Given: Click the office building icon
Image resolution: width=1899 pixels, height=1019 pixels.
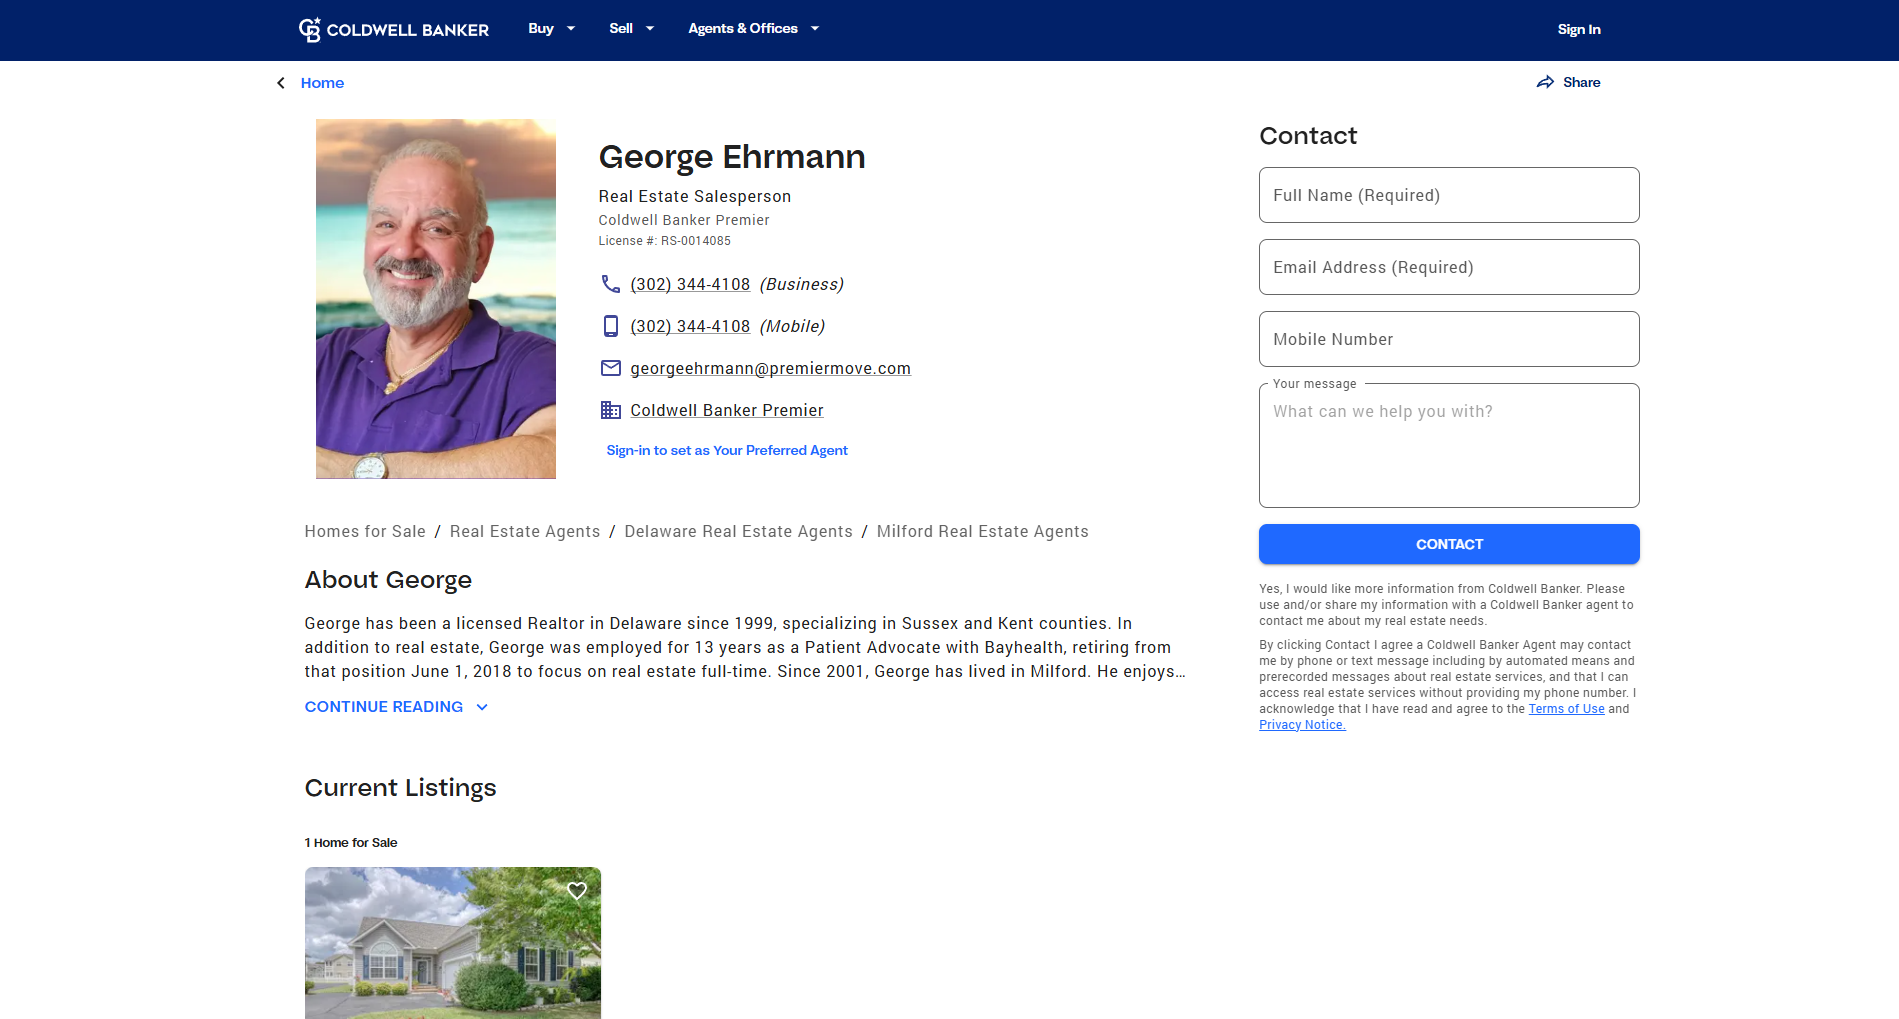Looking at the screenshot, I should [610, 410].
